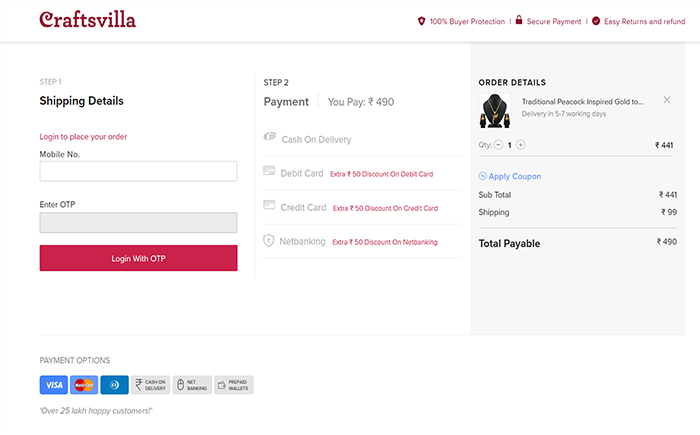The width and height of the screenshot is (700, 435).
Task: Remove the Peacock necklace from order
Action: 667,100
